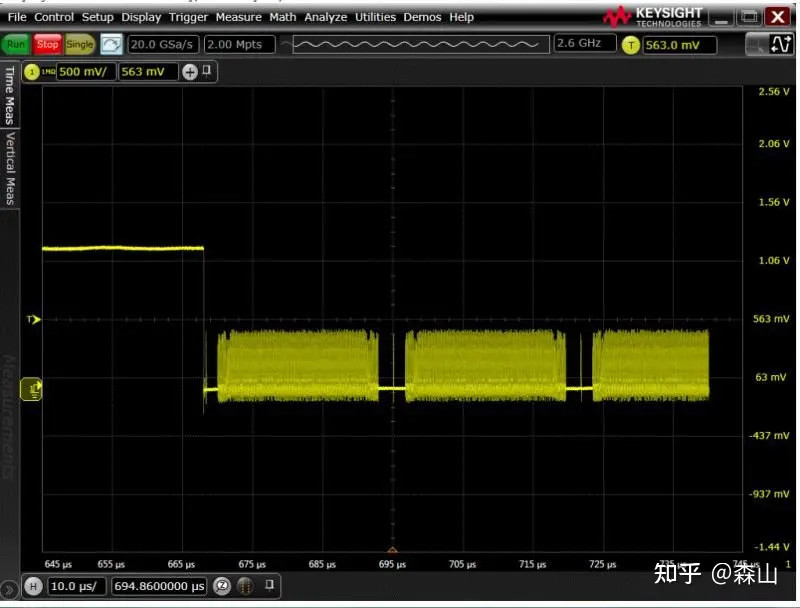
Task: Open the Utilities menu
Action: [x=375, y=17]
